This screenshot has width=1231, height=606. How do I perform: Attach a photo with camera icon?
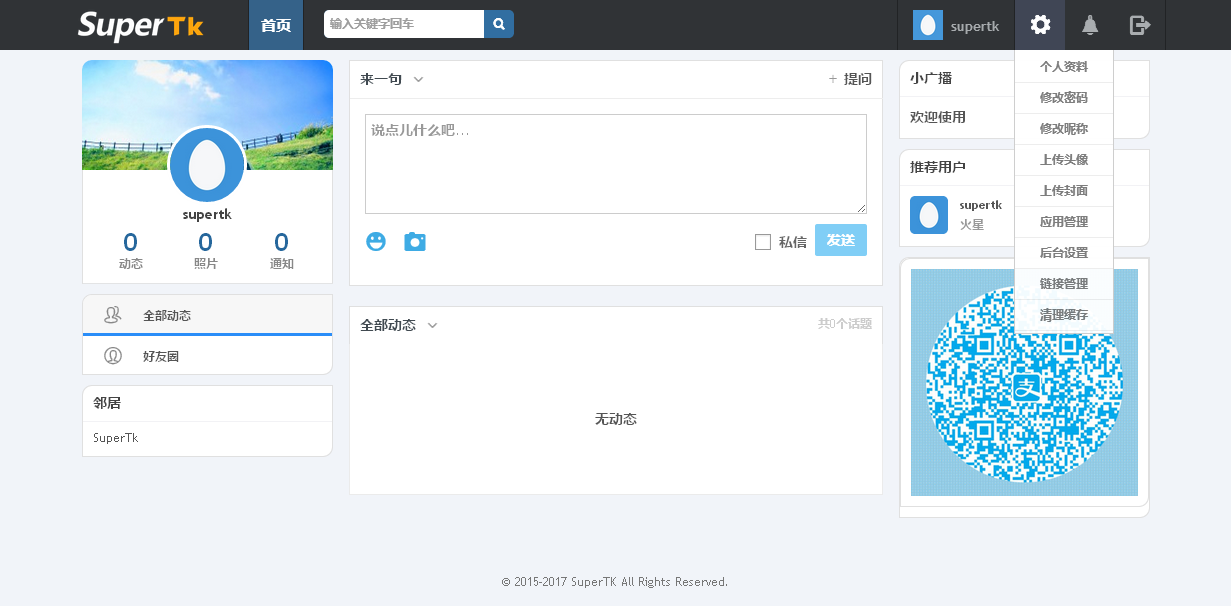click(415, 241)
